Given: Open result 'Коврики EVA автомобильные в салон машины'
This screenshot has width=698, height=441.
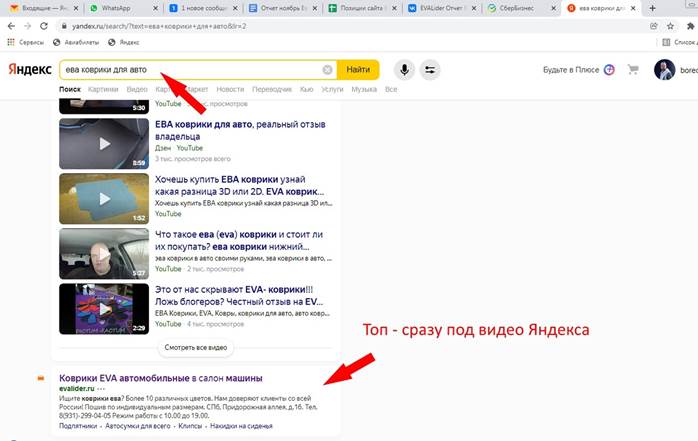Looking at the screenshot, I should [161, 378].
